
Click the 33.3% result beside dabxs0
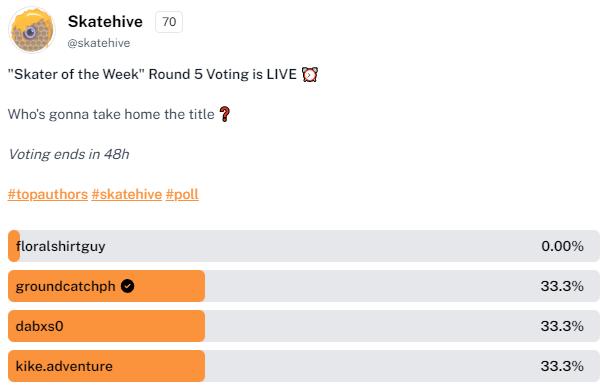pos(562,326)
